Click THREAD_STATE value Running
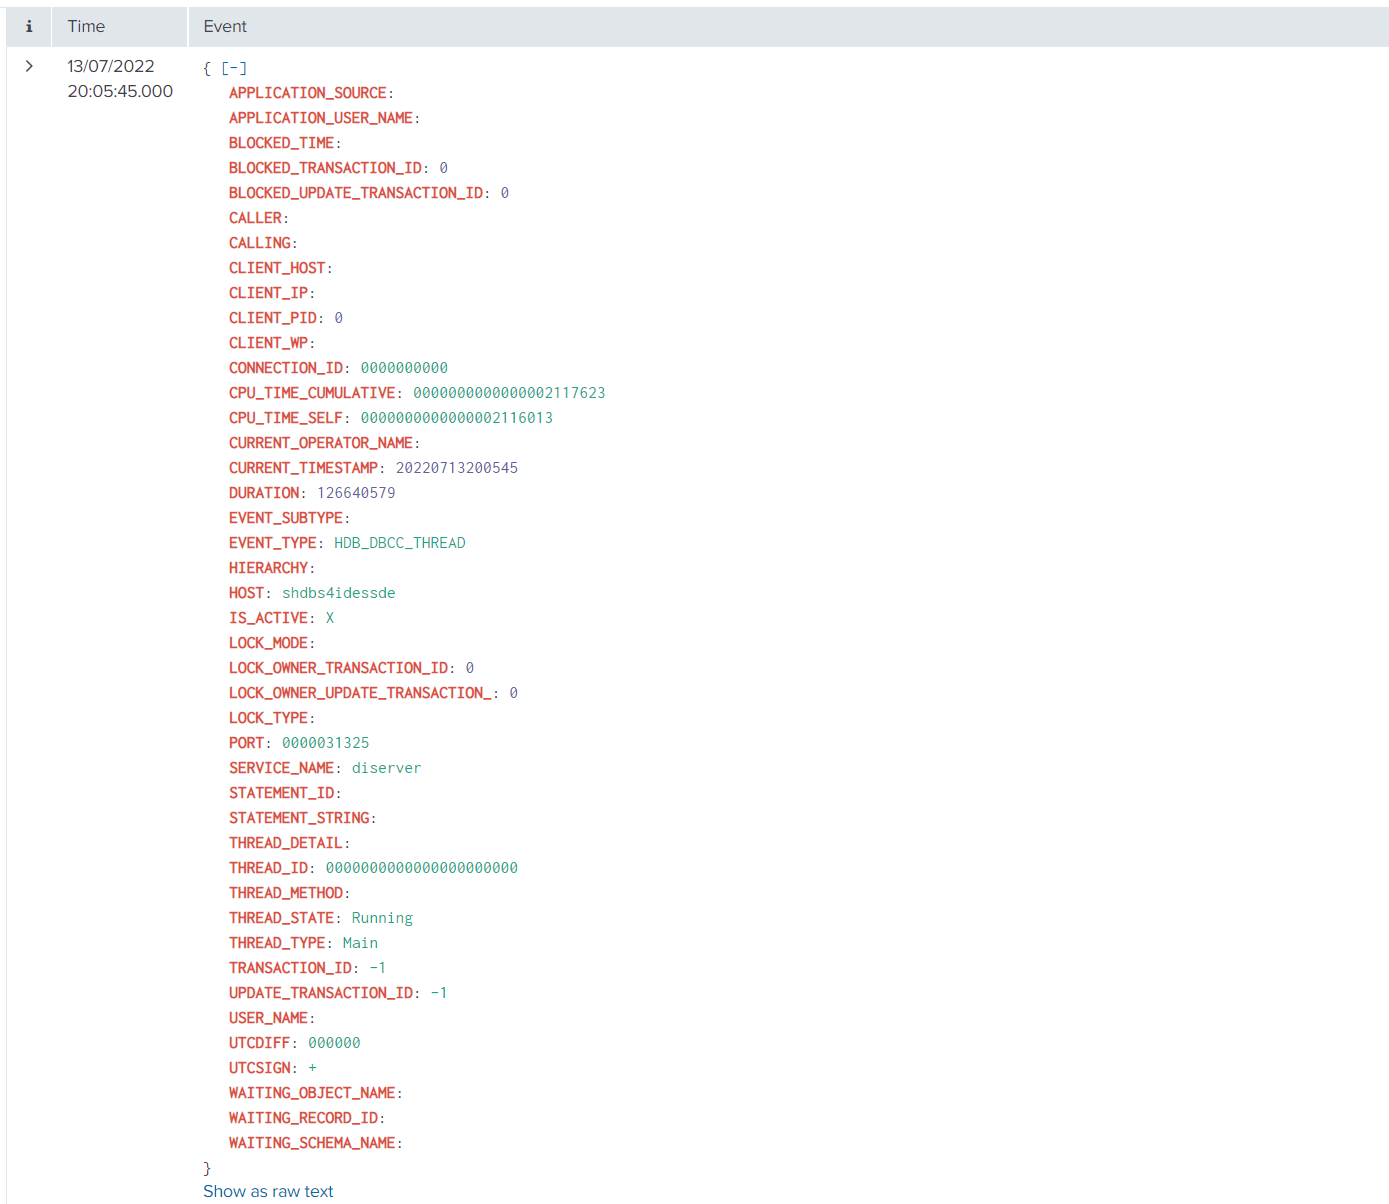 (x=382, y=918)
